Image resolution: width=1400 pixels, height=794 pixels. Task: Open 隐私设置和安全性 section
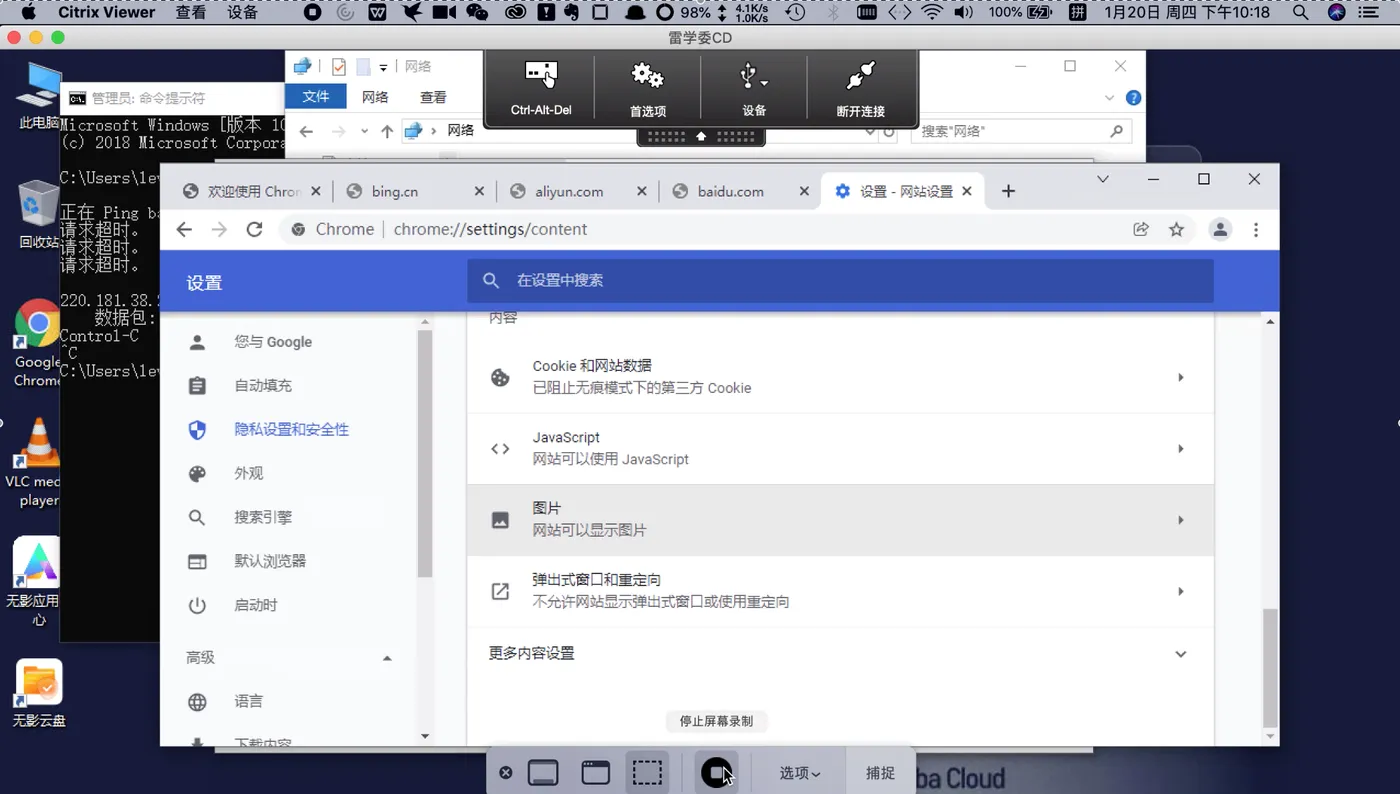pyautogui.click(x=290, y=430)
